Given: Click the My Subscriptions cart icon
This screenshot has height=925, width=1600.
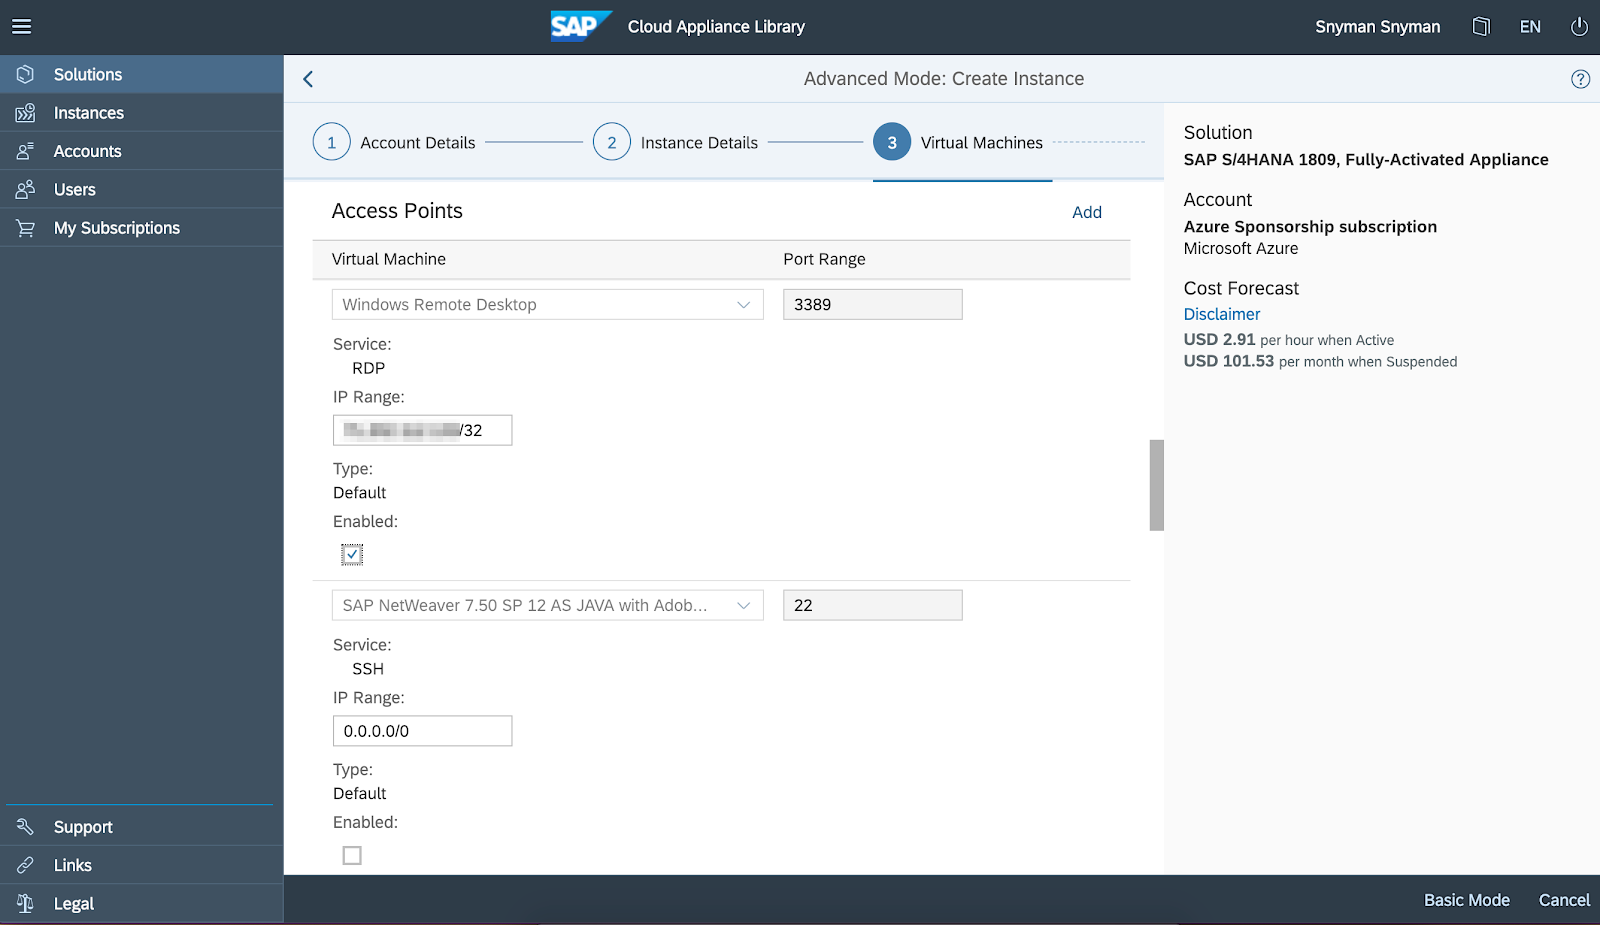Looking at the screenshot, I should coord(25,228).
